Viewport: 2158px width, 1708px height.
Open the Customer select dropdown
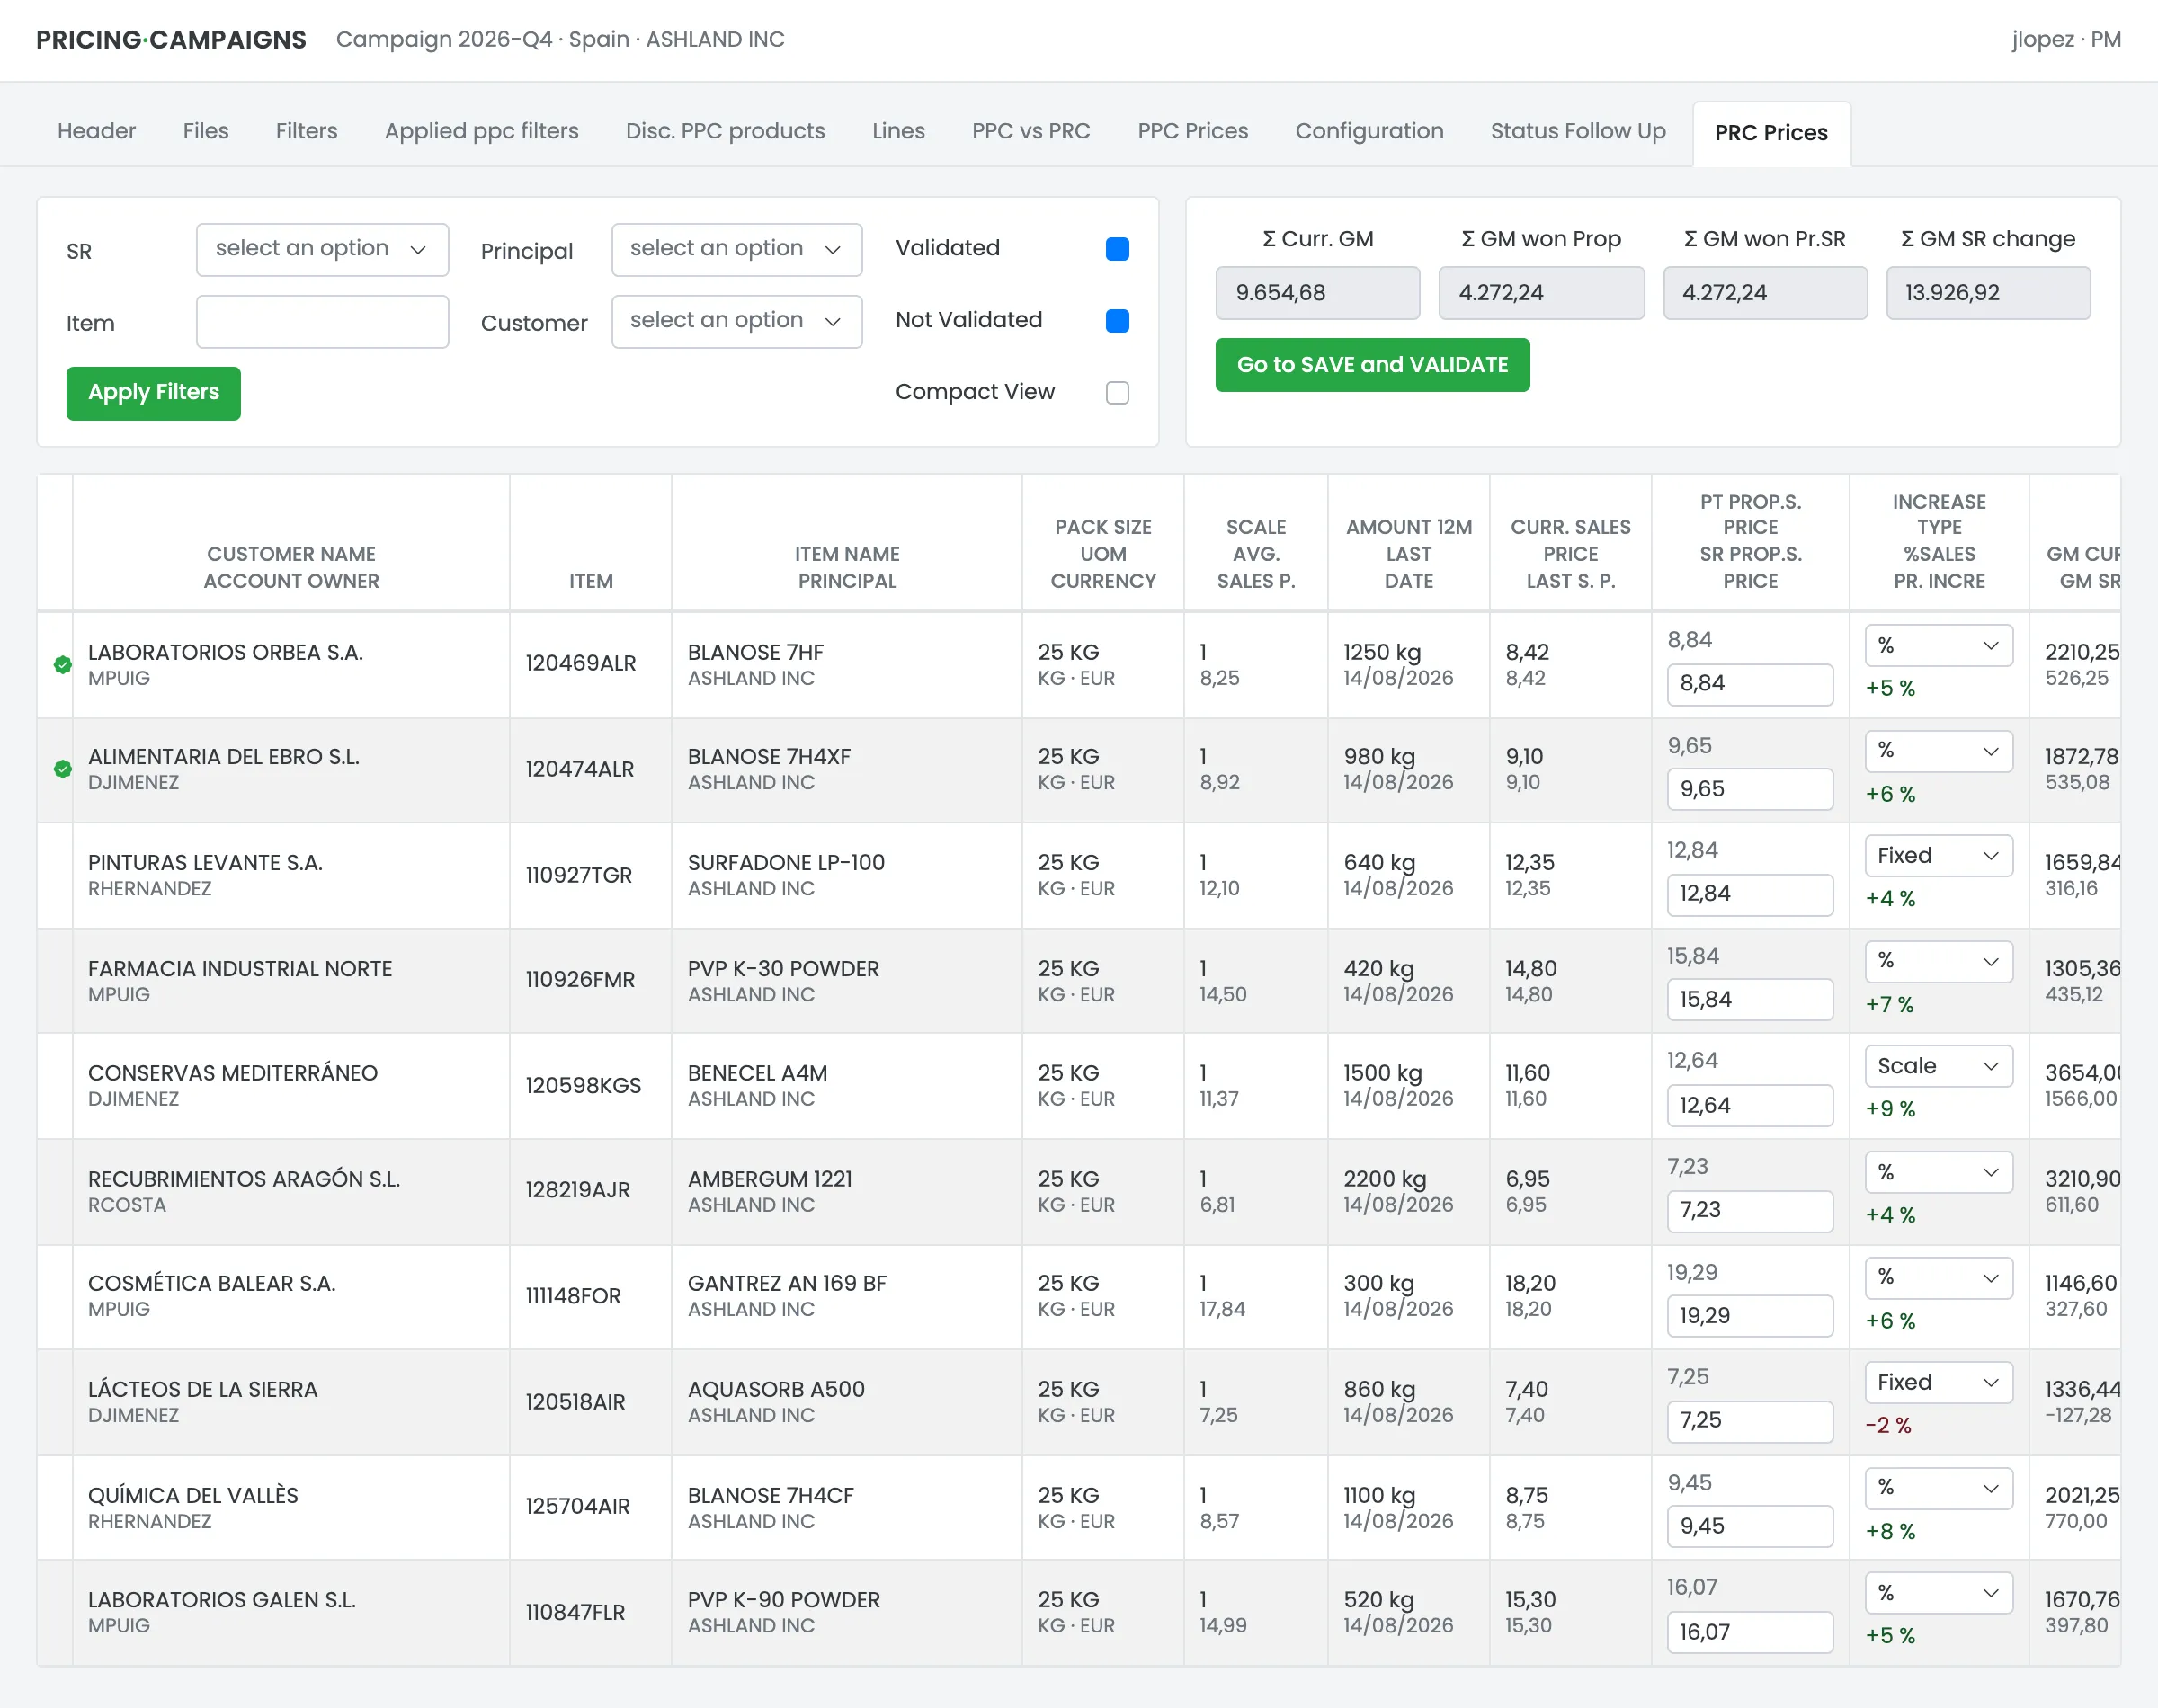[736, 321]
